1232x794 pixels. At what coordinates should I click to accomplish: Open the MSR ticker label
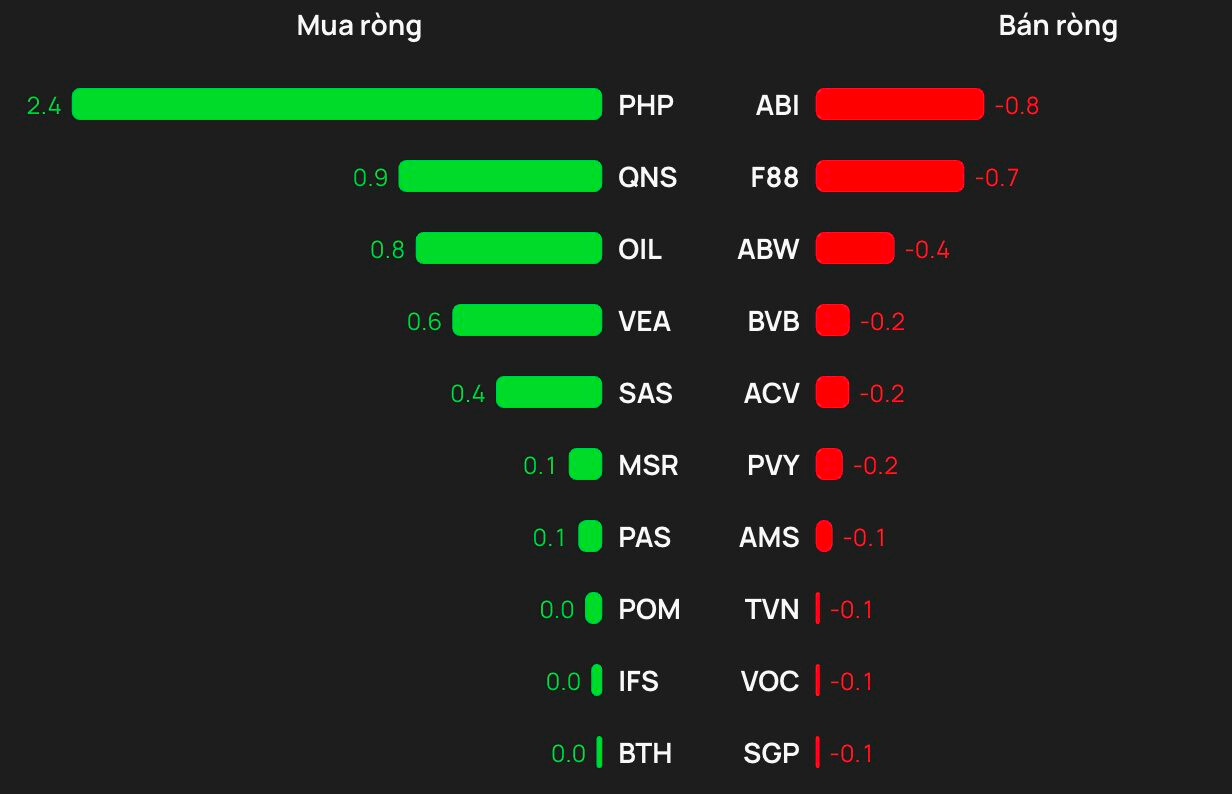[648, 465]
